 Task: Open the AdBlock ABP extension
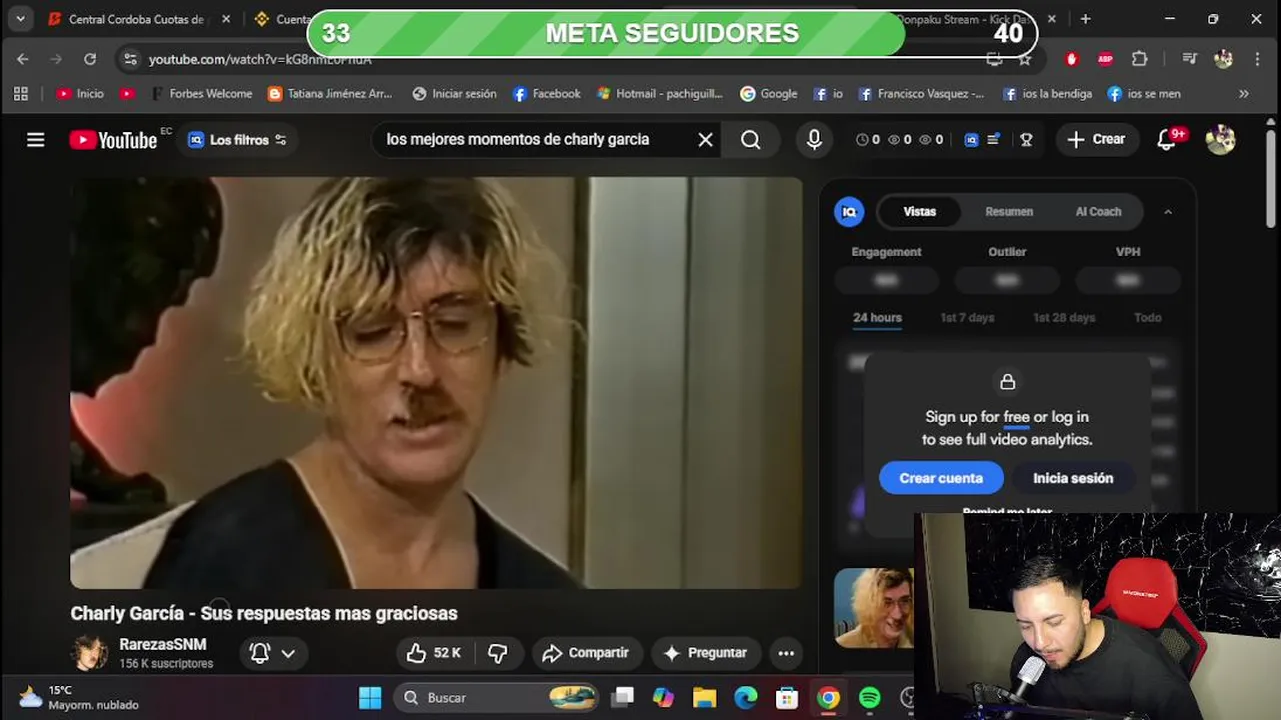click(x=1105, y=59)
